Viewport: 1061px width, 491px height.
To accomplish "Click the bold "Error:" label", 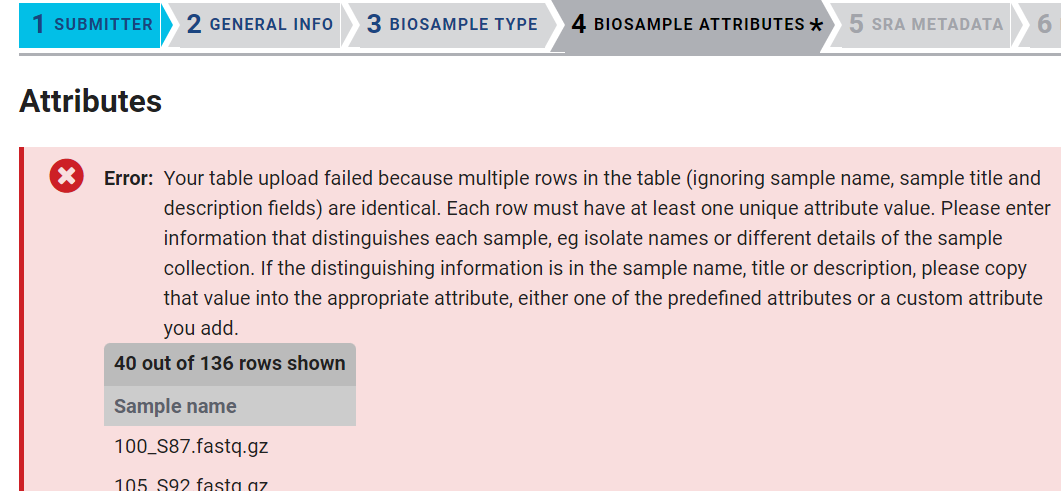I will 128,180.
